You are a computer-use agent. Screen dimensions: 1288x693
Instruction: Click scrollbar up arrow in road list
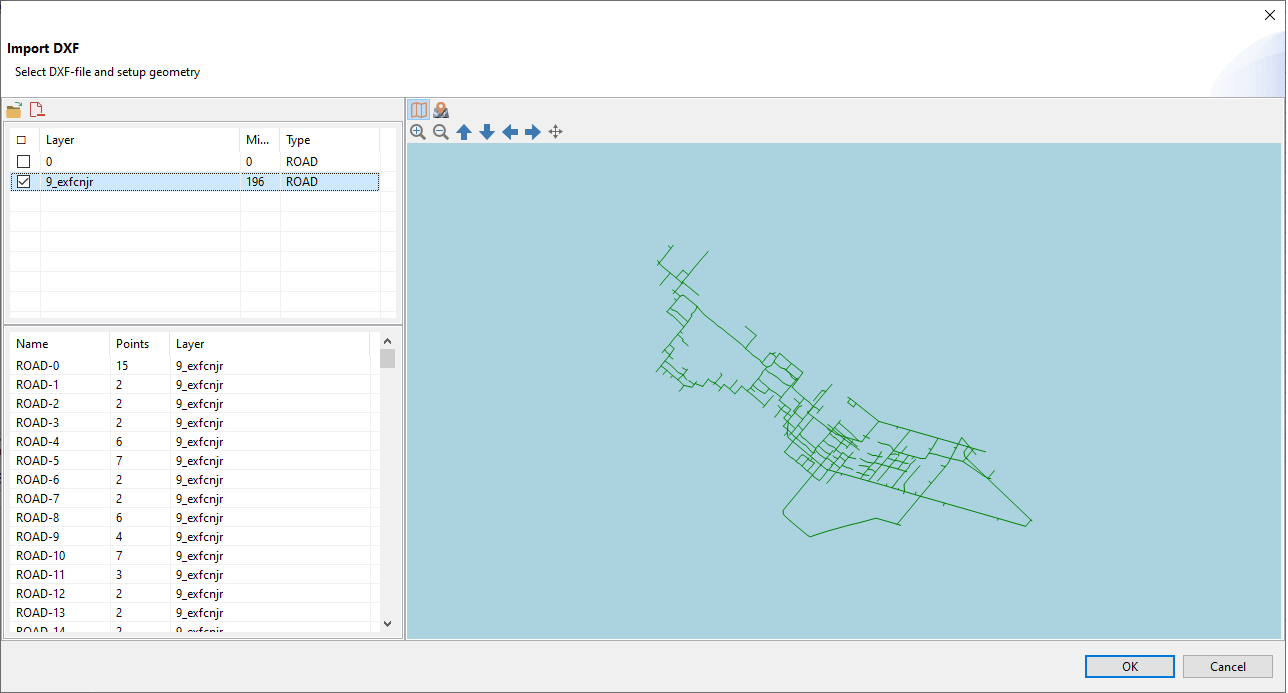click(388, 341)
